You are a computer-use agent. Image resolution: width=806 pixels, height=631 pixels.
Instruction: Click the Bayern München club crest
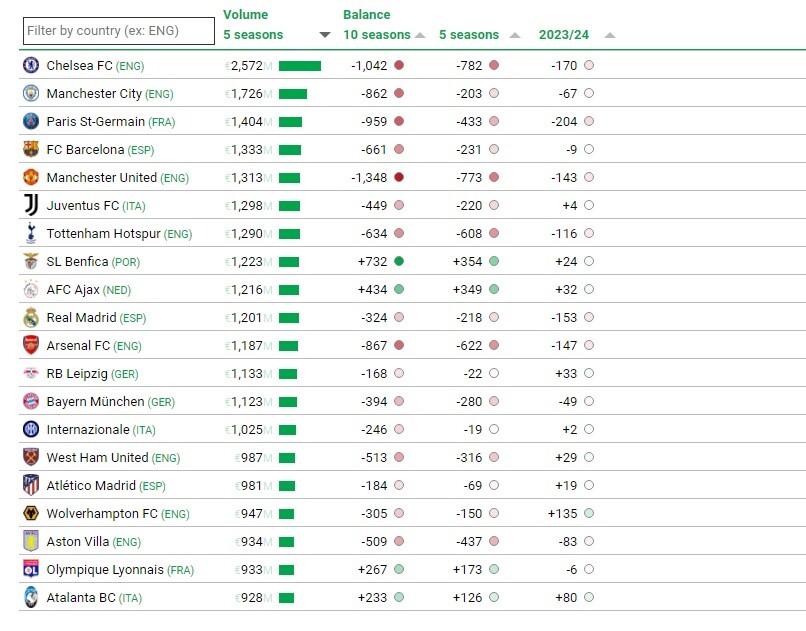point(31,401)
